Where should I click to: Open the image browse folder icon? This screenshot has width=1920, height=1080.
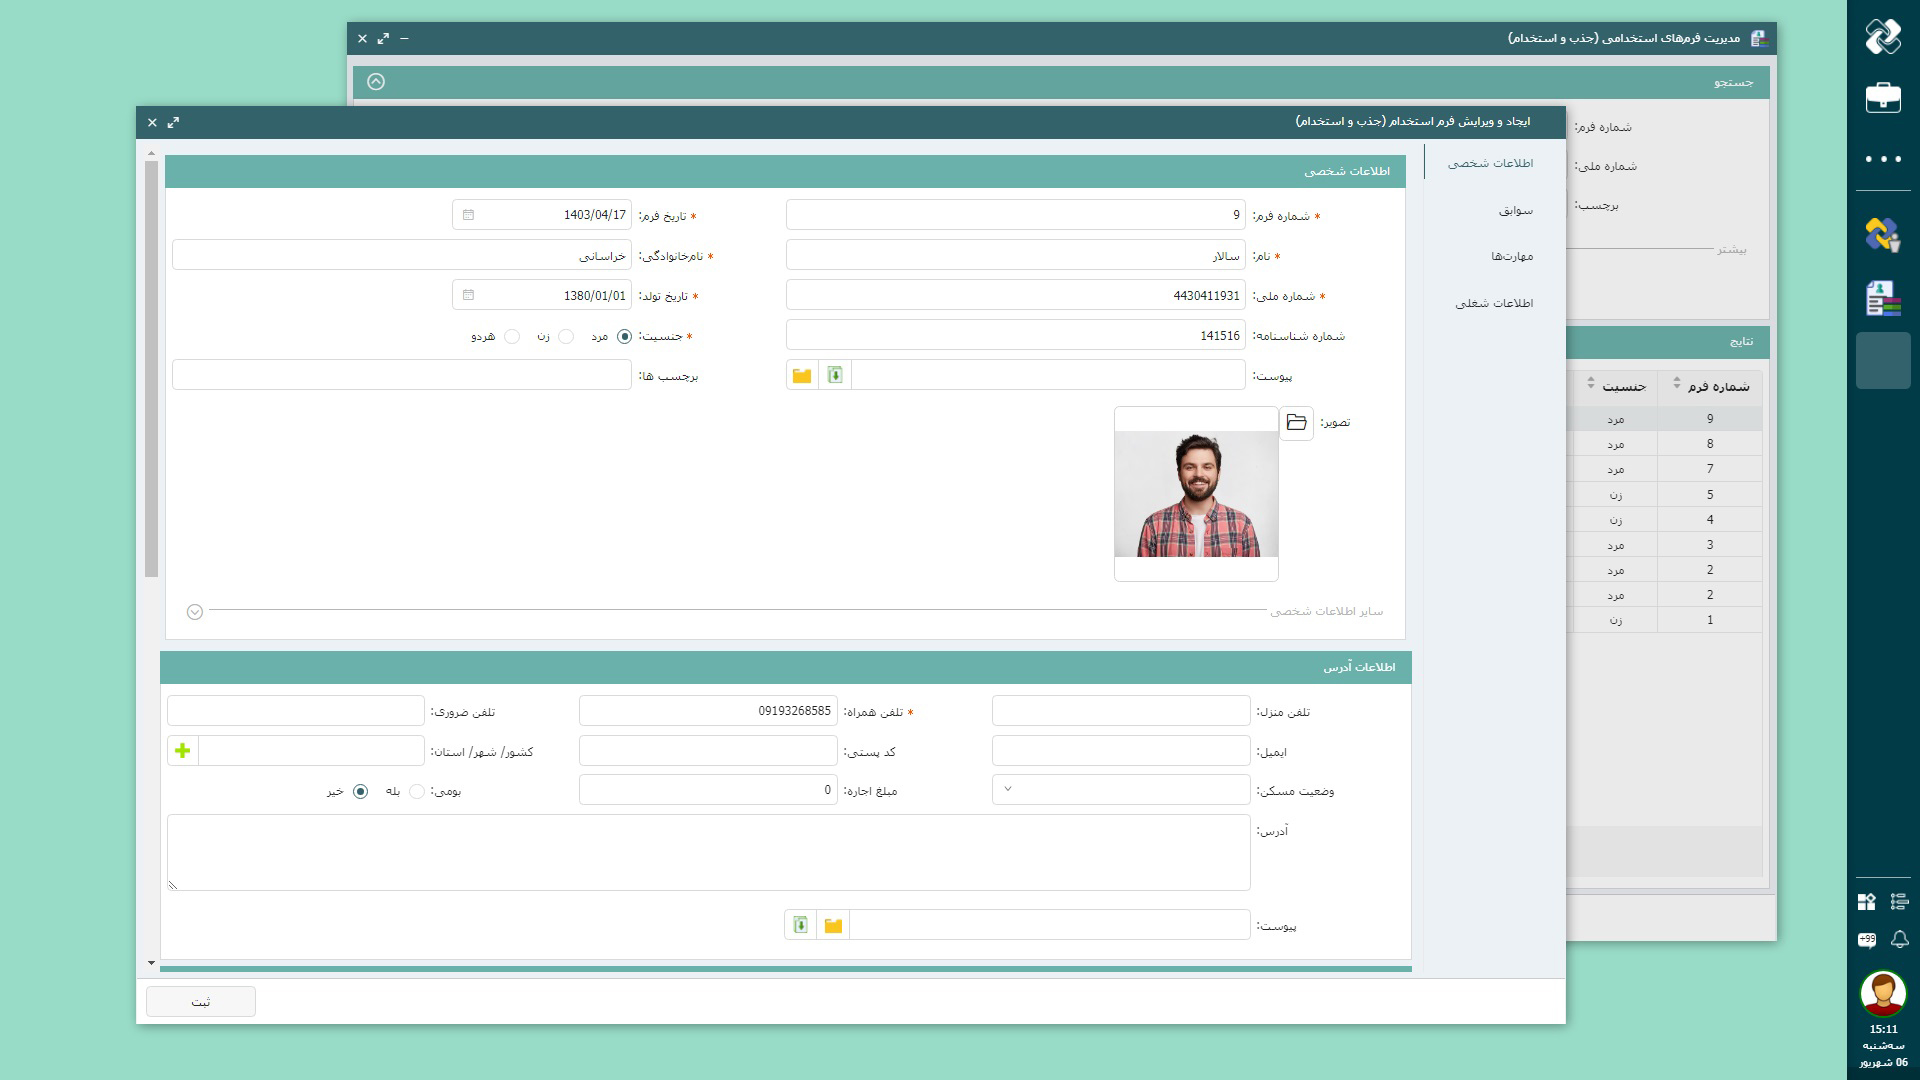1296,423
